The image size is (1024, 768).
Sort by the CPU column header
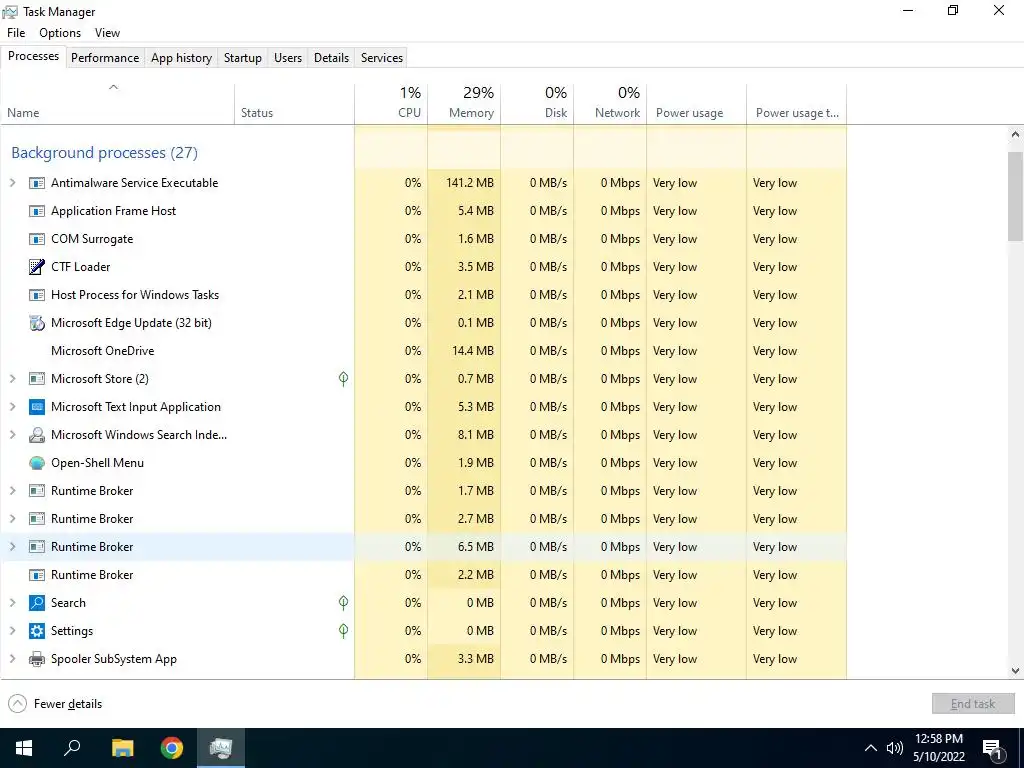point(391,104)
